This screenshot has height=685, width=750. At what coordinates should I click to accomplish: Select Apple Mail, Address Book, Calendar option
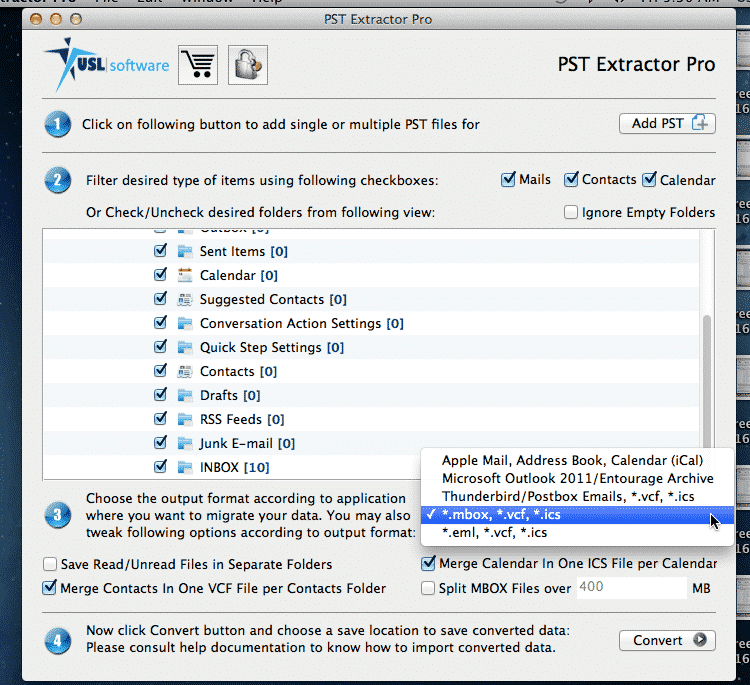577,460
